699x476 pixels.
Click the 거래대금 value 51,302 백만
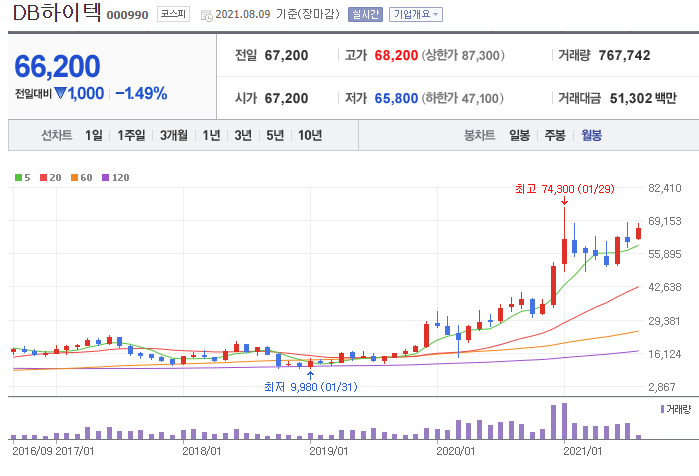click(643, 98)
